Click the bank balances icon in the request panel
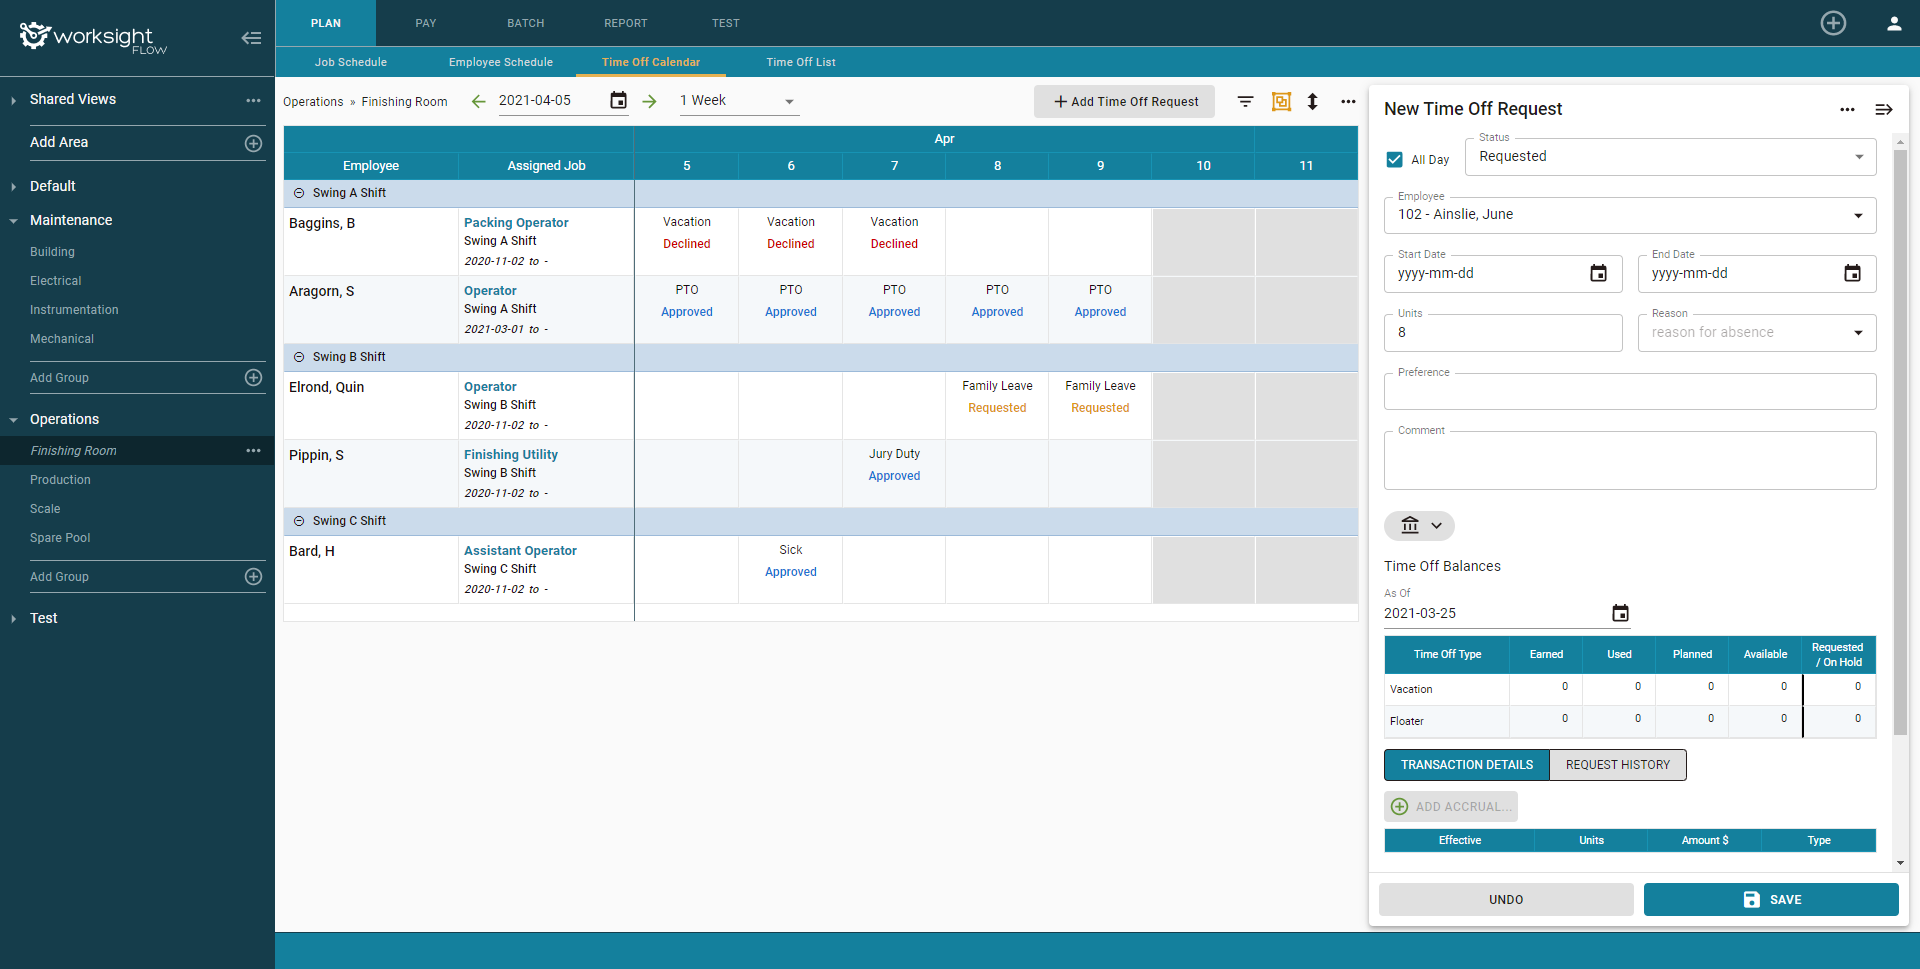 [x=1410, y=525]
